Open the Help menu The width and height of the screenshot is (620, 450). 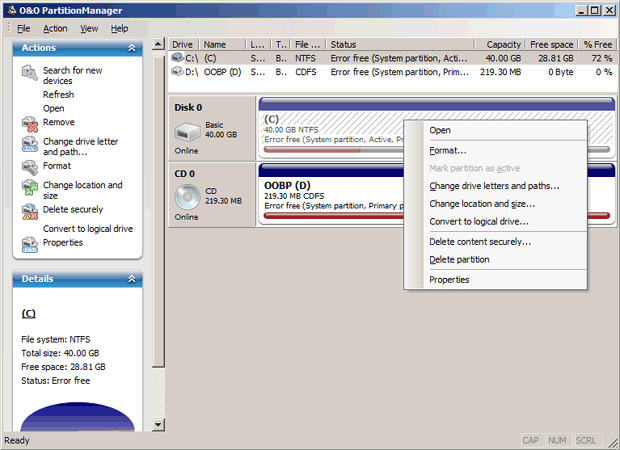point(119,28)
